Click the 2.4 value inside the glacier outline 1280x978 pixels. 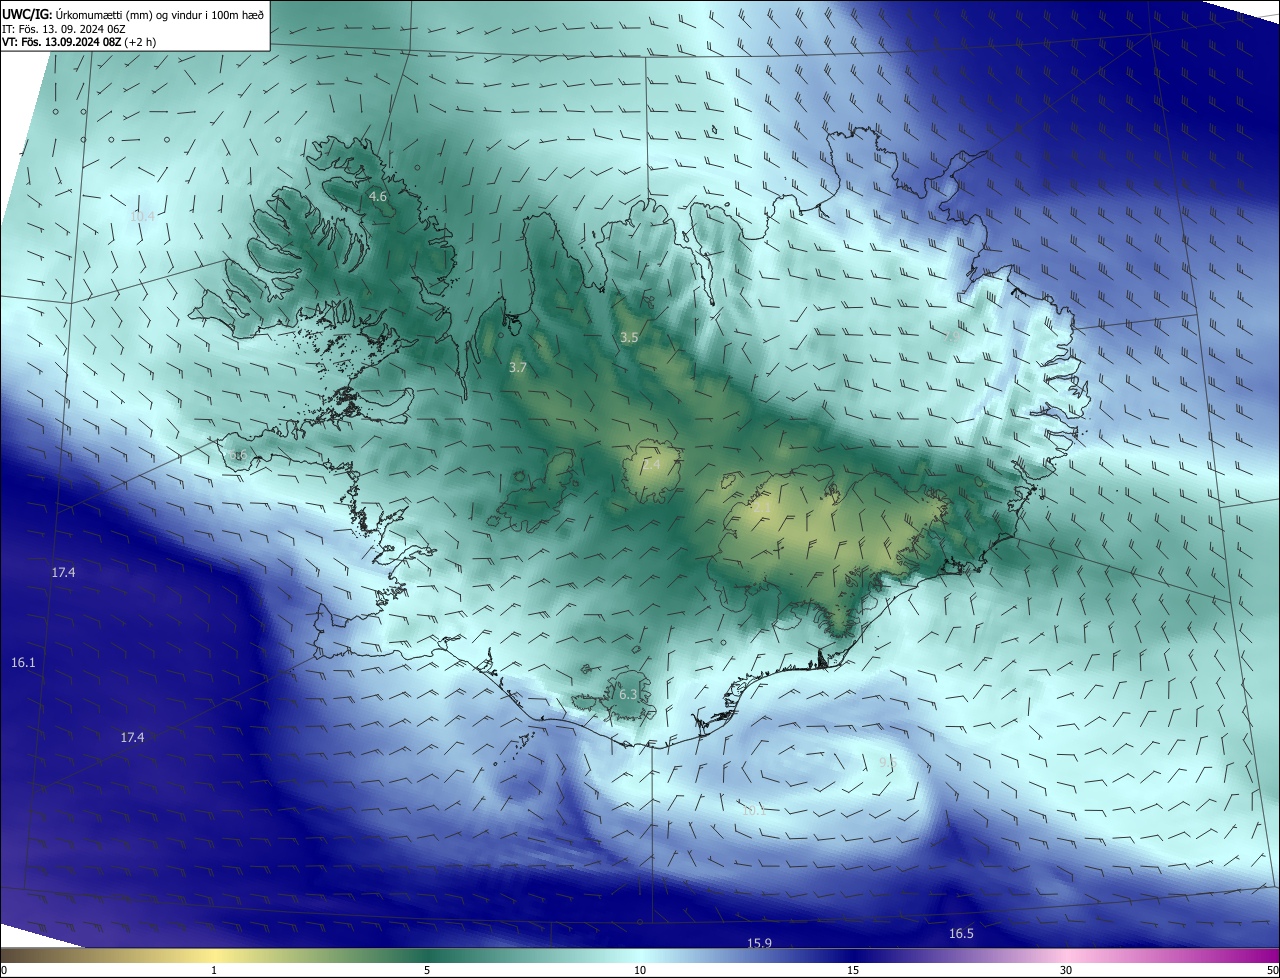[652, 465]
